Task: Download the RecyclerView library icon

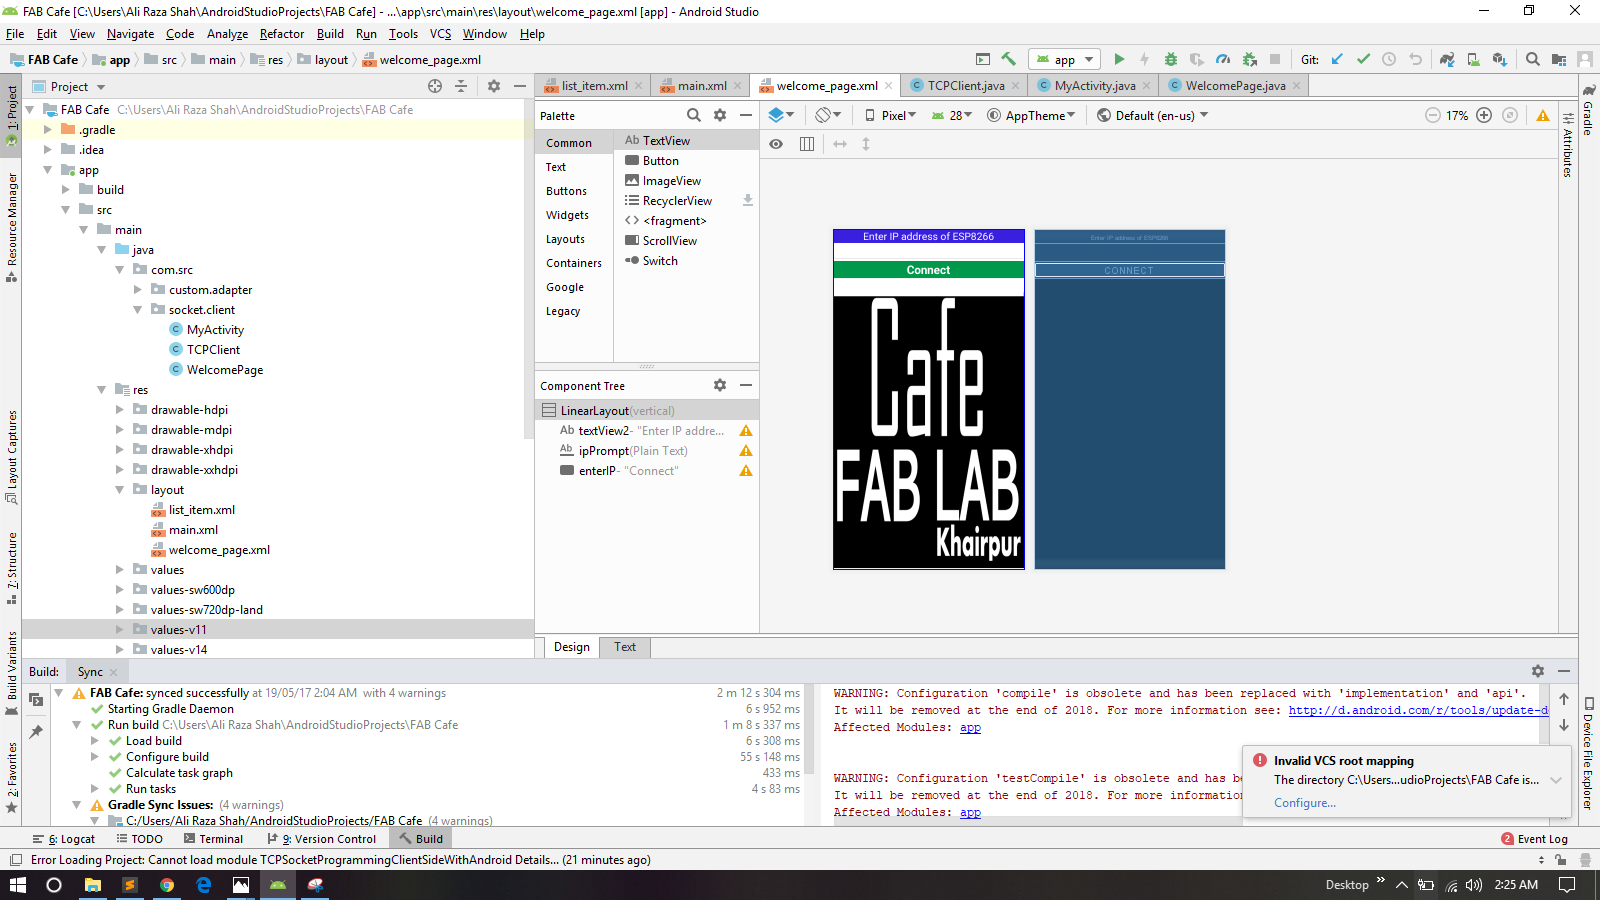Action: [x=747, y=200]
